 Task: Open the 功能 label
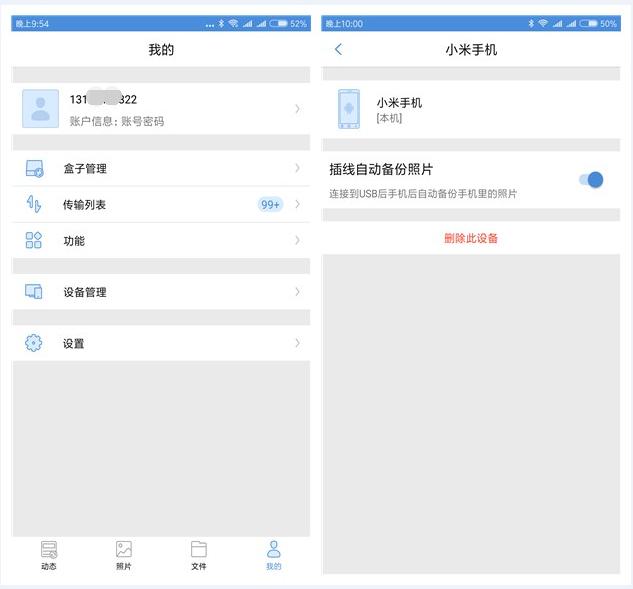point(74,241)
